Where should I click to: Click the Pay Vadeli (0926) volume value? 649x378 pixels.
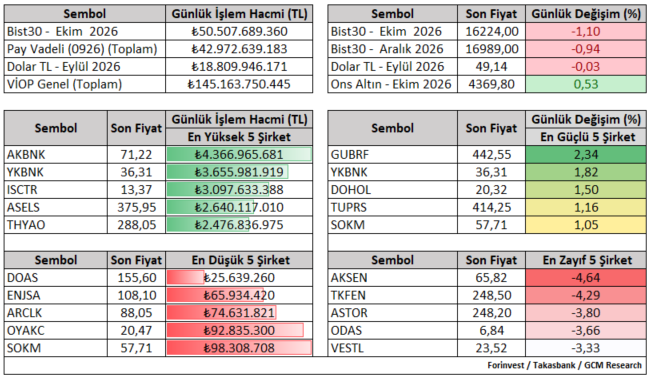tap(239, 49)
